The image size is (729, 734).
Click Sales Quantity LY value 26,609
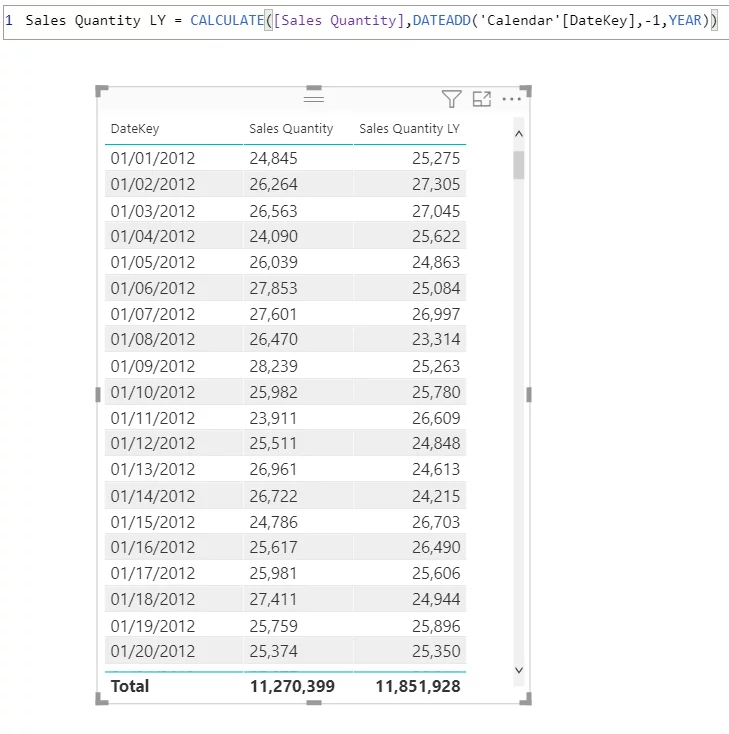click(436, 418)
